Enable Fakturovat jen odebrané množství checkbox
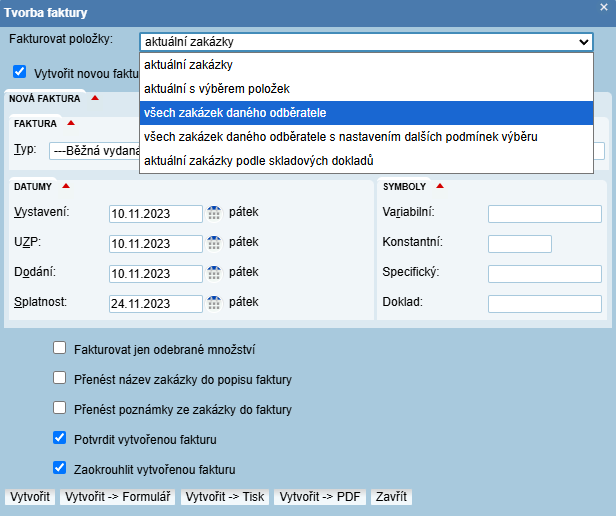616x516 pixels. tap(60, 349)
